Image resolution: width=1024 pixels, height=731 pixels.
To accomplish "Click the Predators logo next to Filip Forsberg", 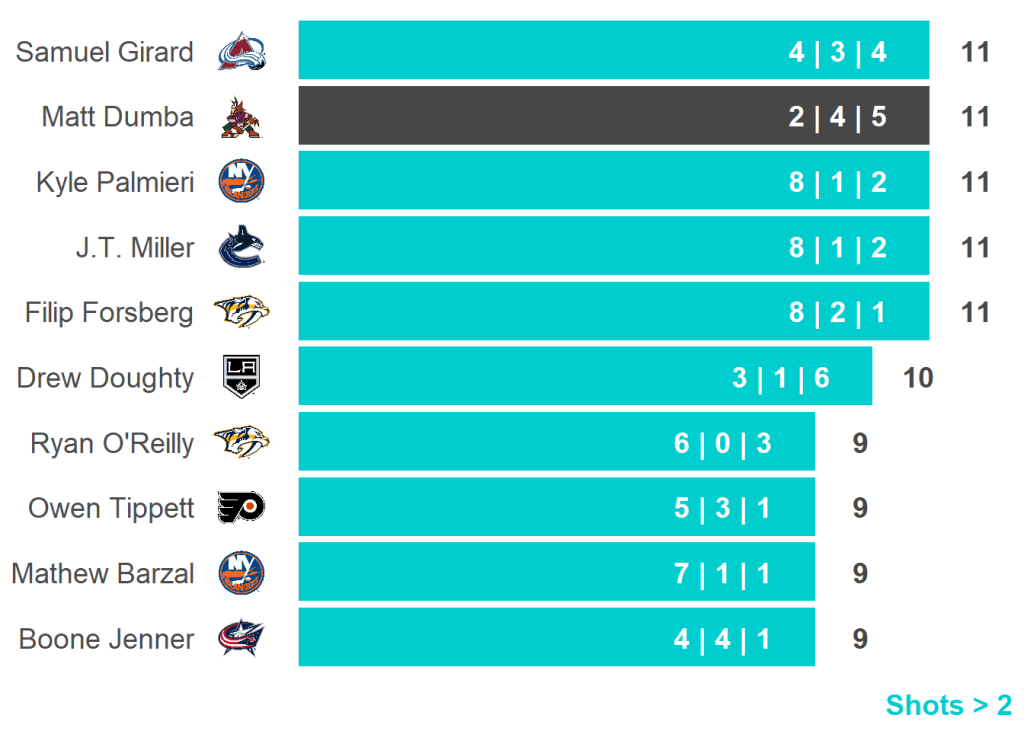I will tap(242, 313).
